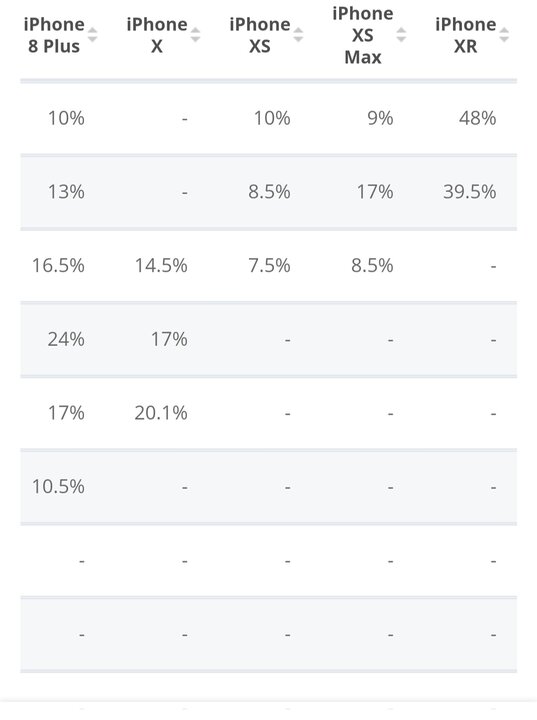Image resolution: width=537 pixels, height=720 pixels.
Task: Click the iPhone XS Max header label
Action: (363, 35)
